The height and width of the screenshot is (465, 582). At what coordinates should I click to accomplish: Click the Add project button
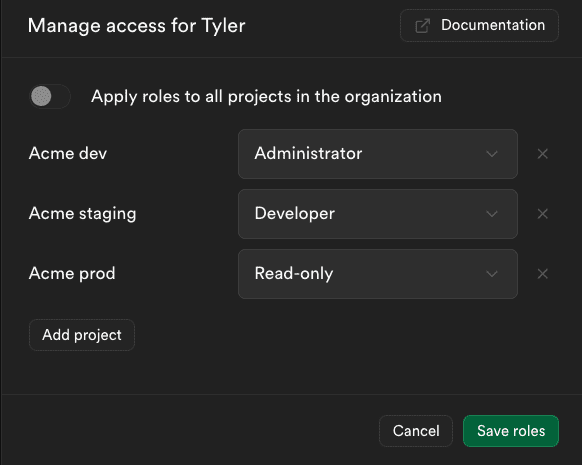pyautogui.click(x=82, y=335)
